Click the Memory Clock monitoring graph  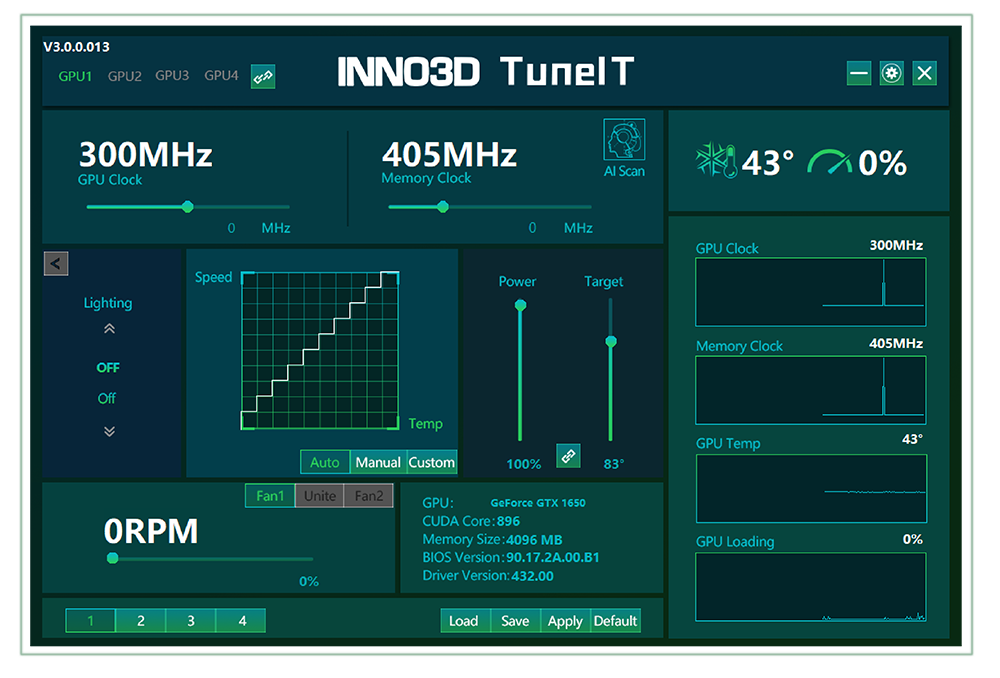click(x=811, y=390)
